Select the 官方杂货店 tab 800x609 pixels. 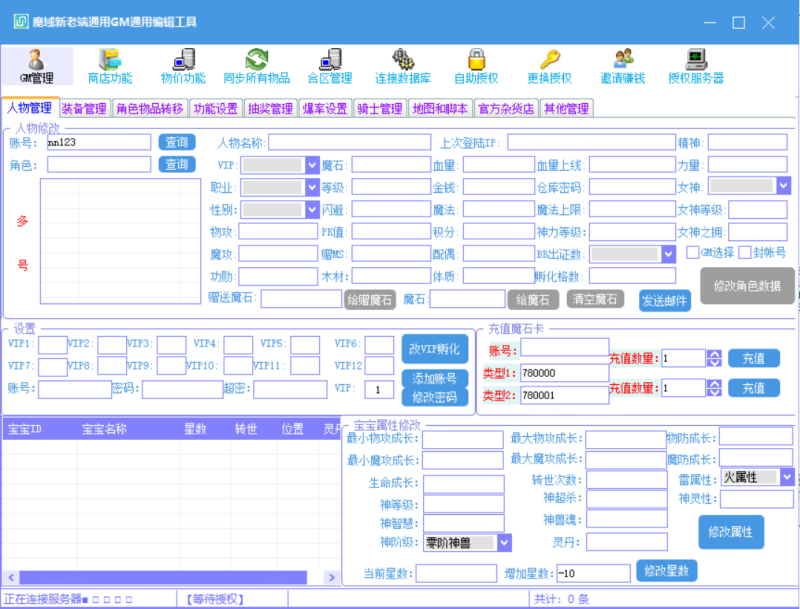click(x=506, y=109)
